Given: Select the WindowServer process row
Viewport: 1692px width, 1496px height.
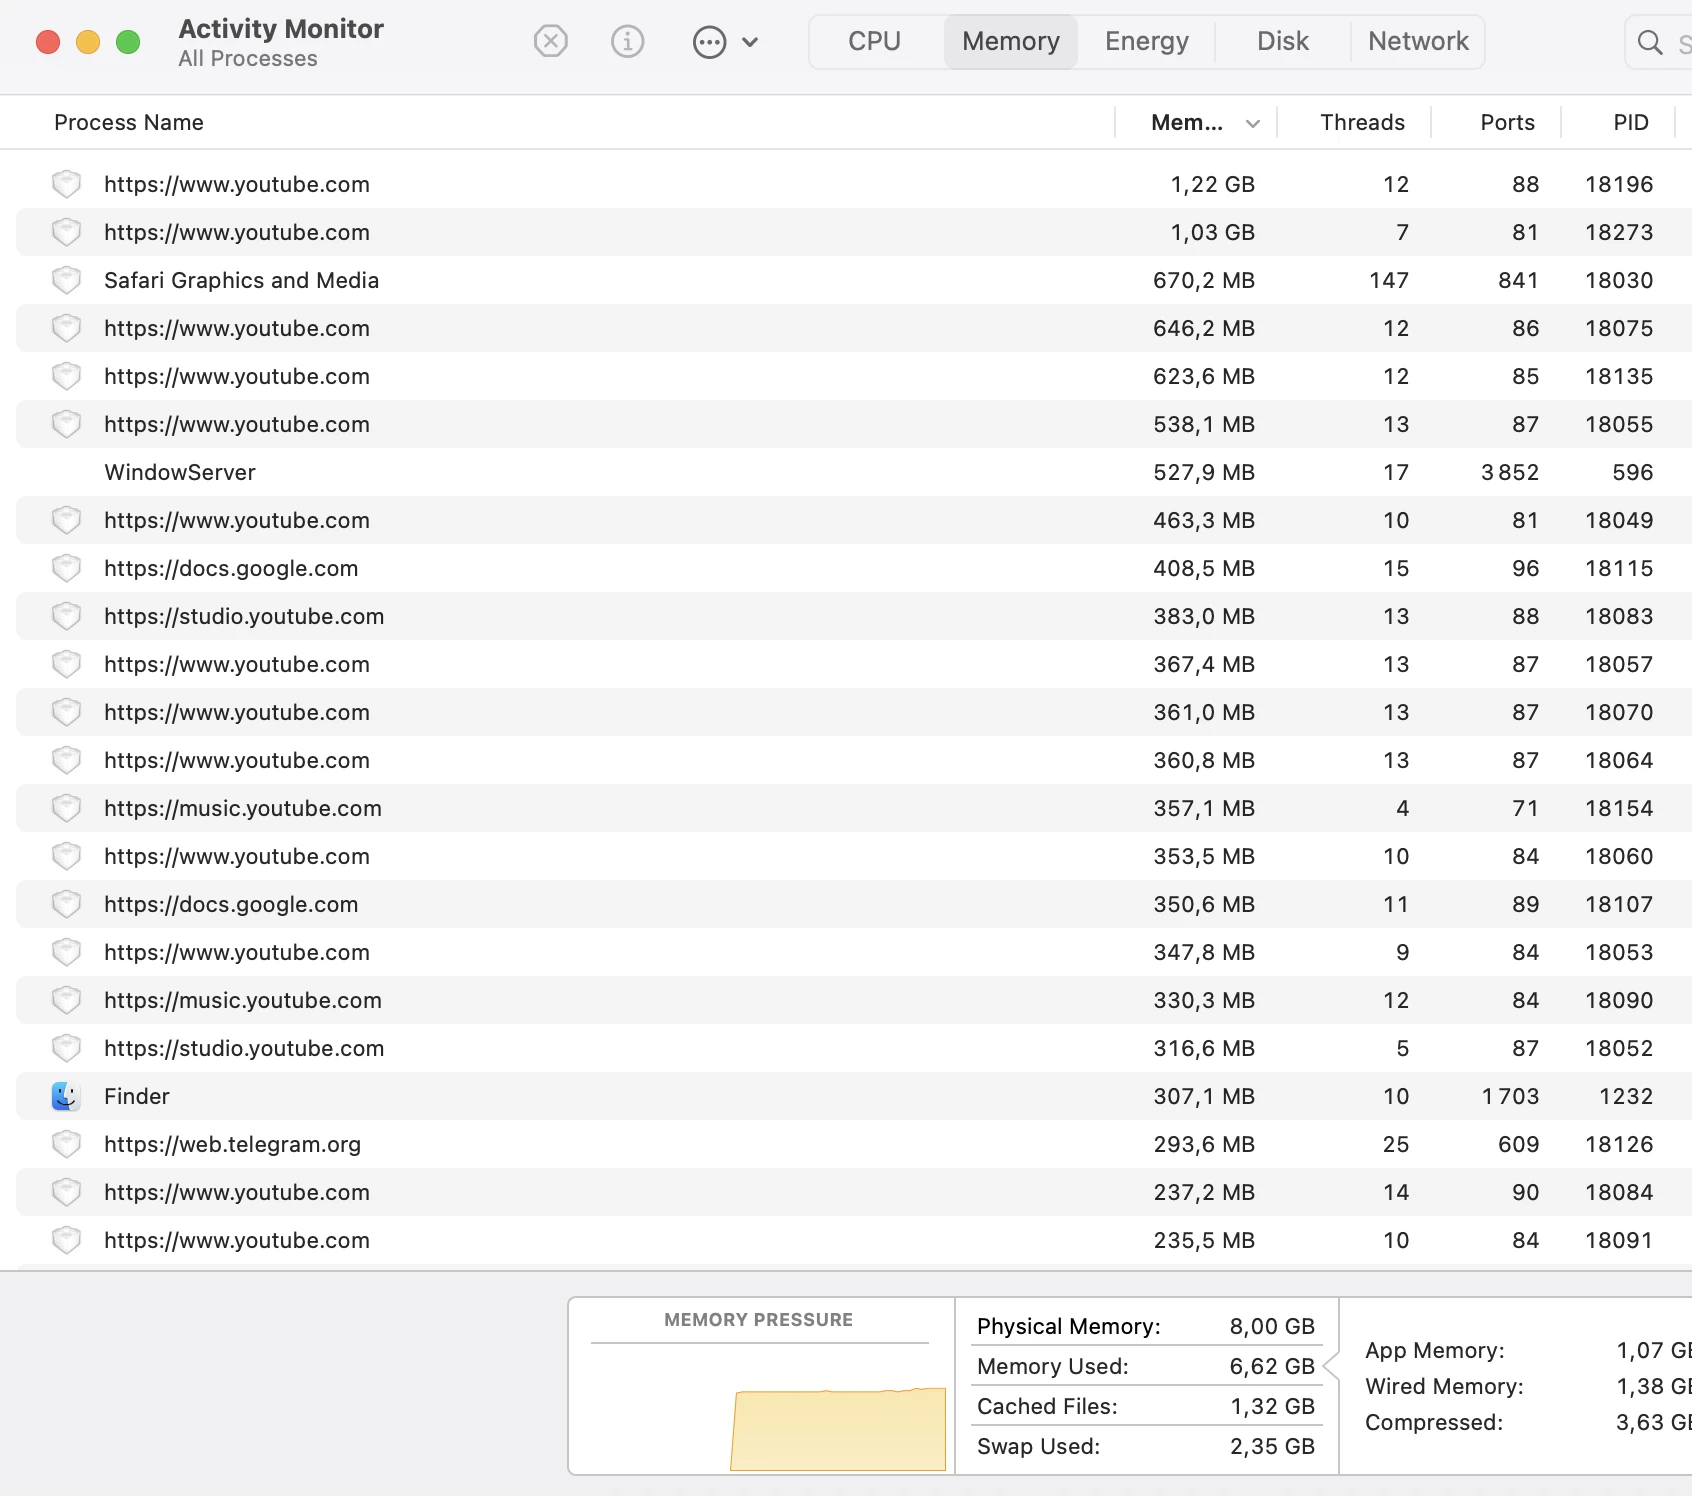Looking at the screenshot, I should click(854, 472).
